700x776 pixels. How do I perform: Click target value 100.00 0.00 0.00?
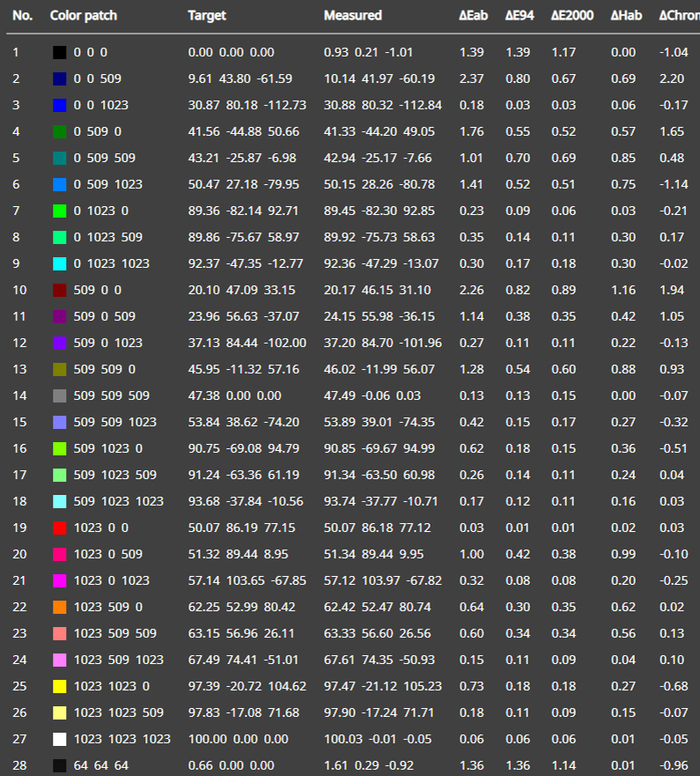pos(238,739)
